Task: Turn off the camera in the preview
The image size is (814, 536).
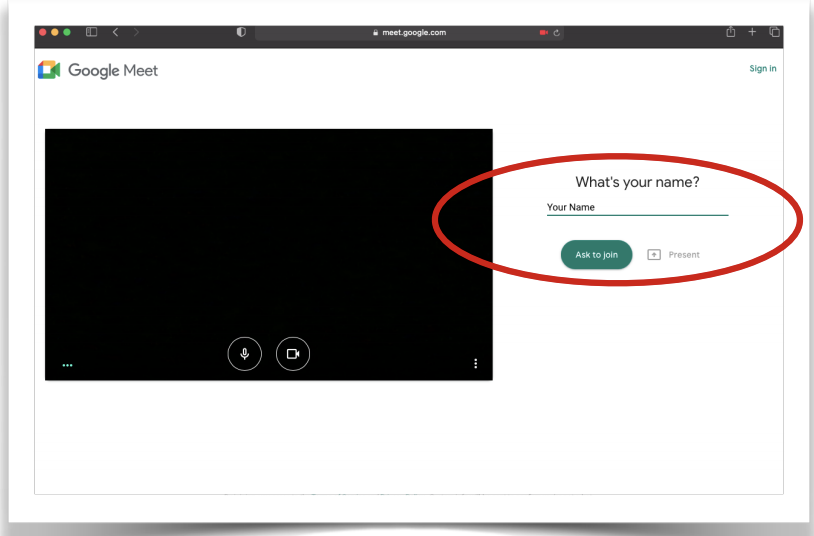Action: (x=293, y=354)
